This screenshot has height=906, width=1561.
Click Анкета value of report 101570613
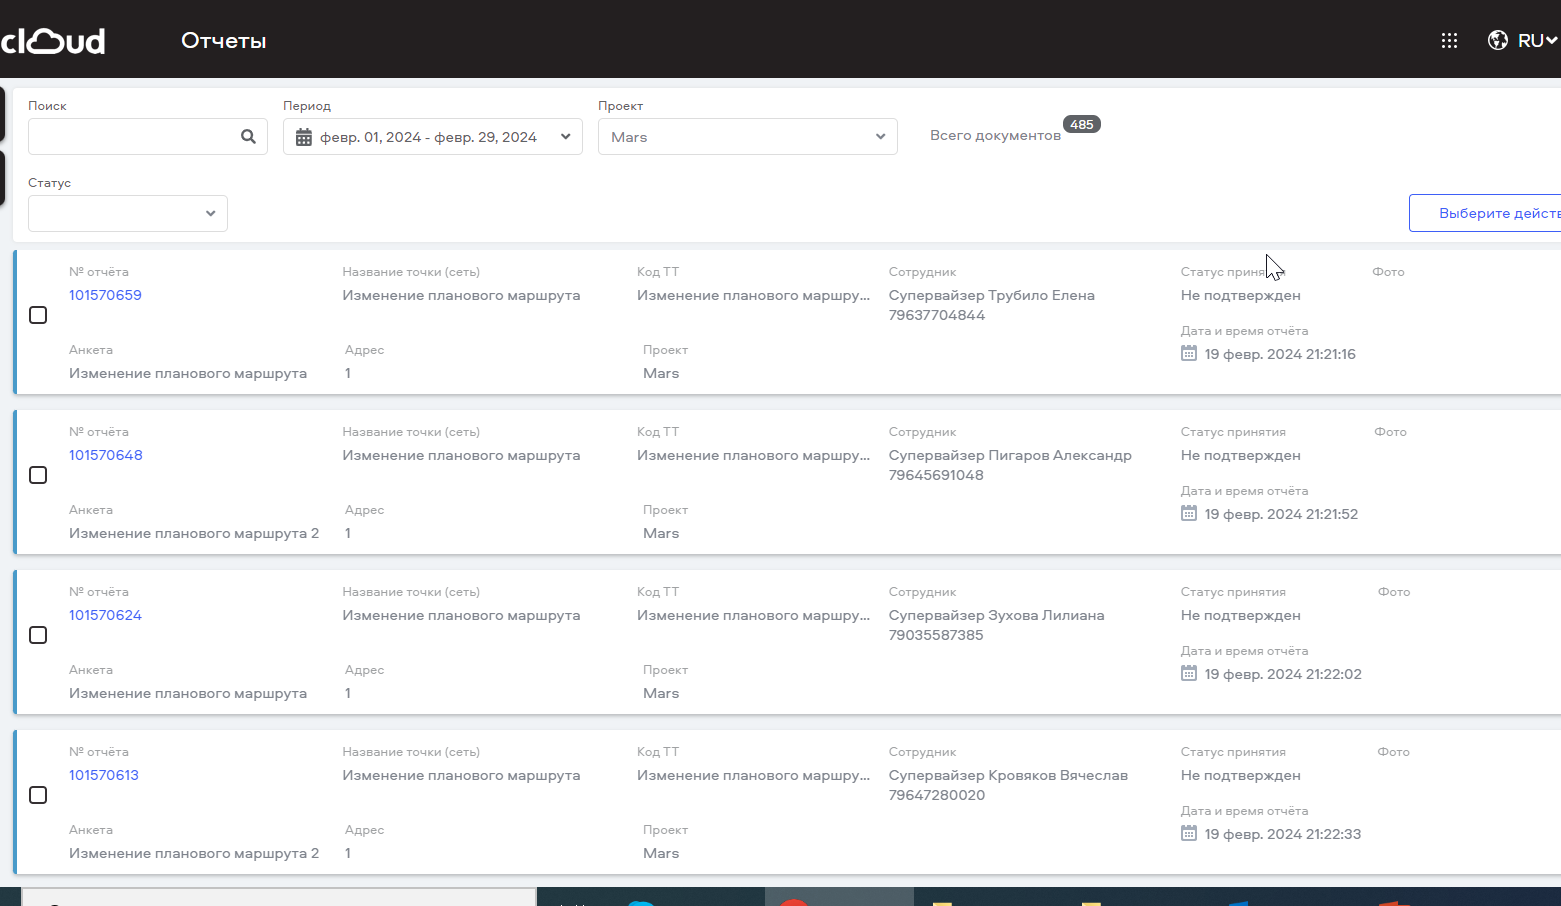[x=194, y=853]
